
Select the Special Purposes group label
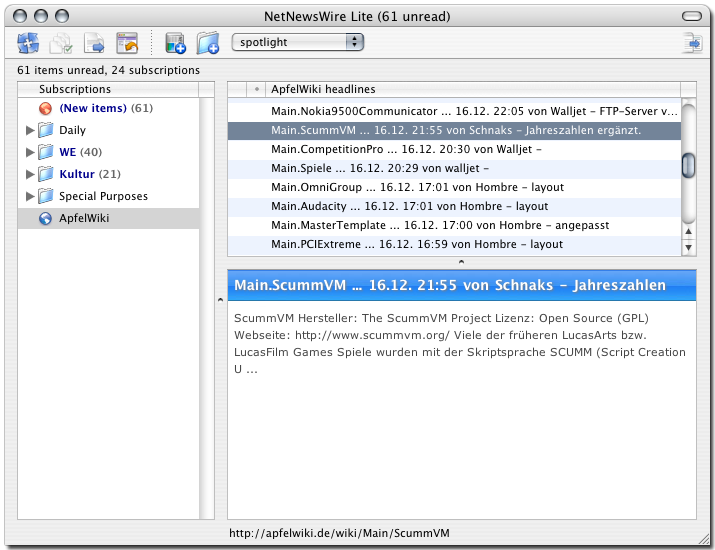[104, 197]
